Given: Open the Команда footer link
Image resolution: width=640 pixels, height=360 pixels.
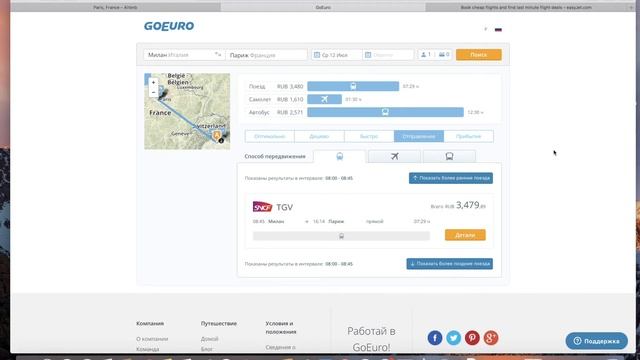Looking at the screenshot, I should (148, 349).
